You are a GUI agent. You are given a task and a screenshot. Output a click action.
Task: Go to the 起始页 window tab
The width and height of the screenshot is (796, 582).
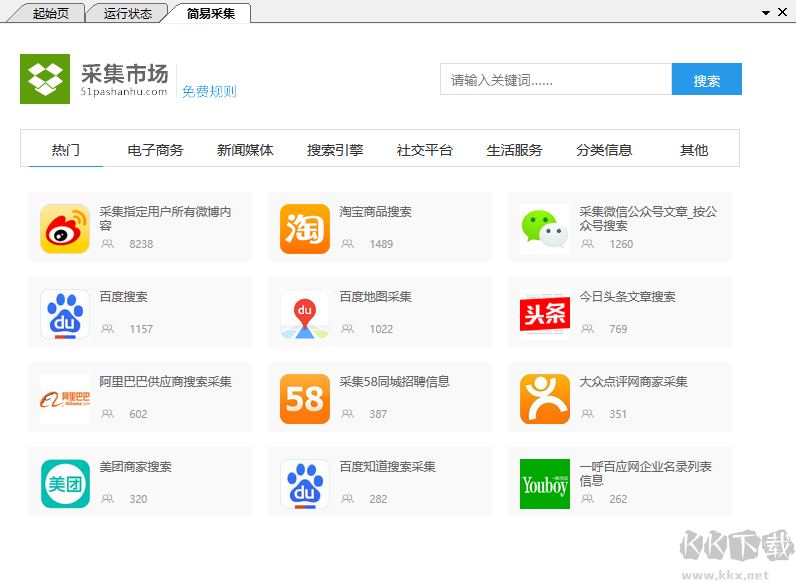[50, 13]
